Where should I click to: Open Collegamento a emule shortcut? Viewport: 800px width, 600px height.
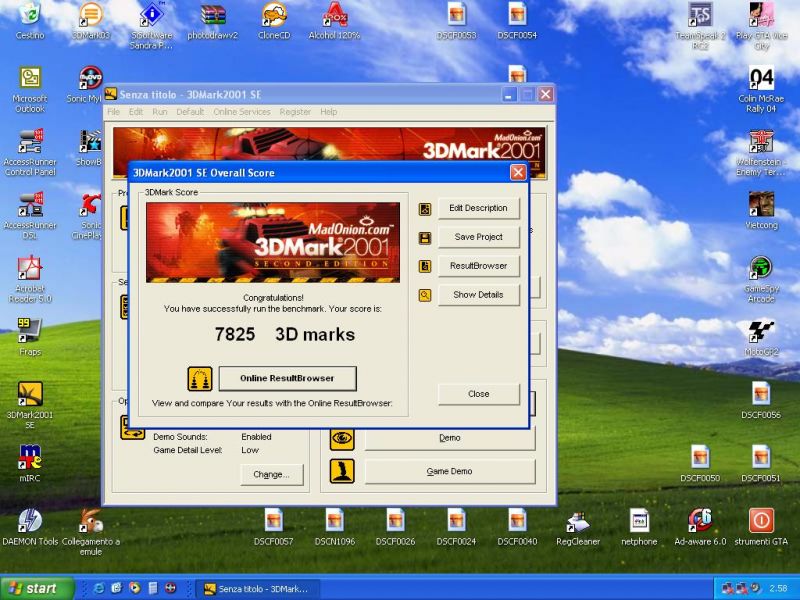[90, 533]
